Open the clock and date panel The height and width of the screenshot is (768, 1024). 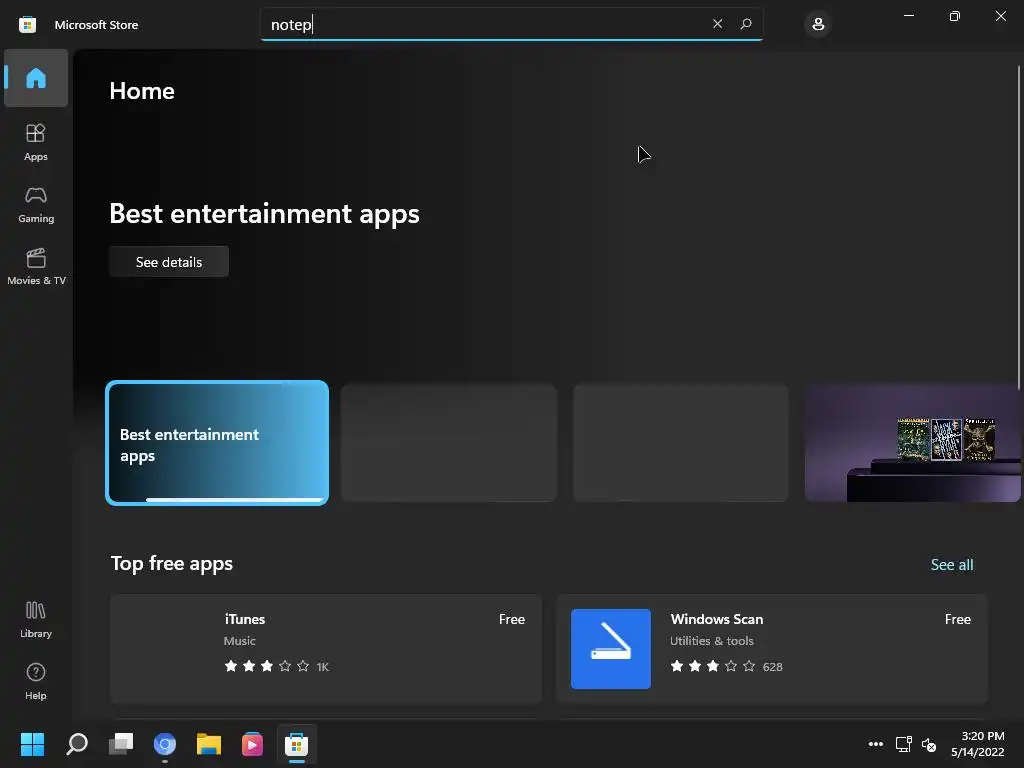(x=977, y=744)
